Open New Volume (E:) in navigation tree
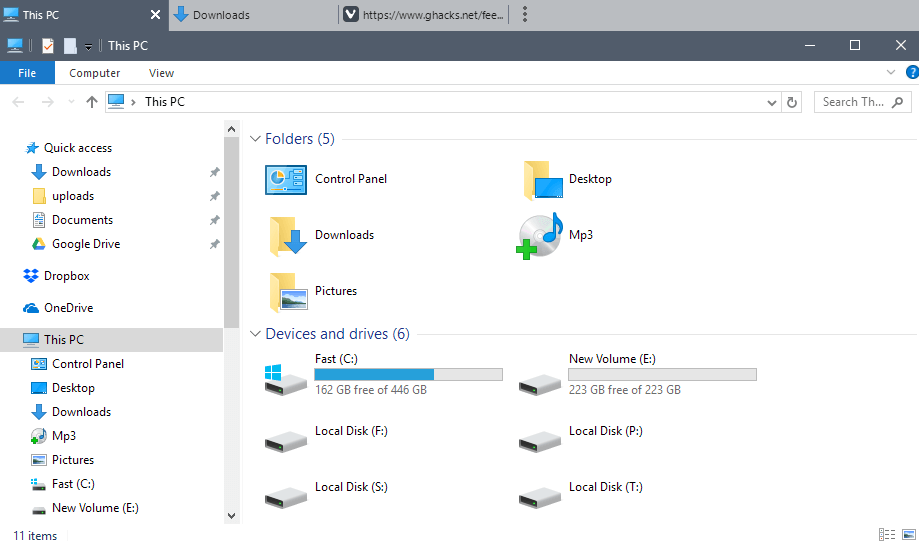 coord(95,508)
